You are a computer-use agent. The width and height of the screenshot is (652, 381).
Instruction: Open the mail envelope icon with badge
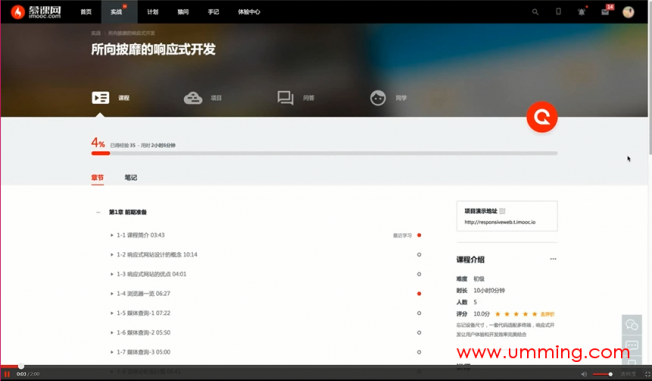coord(605,12)
